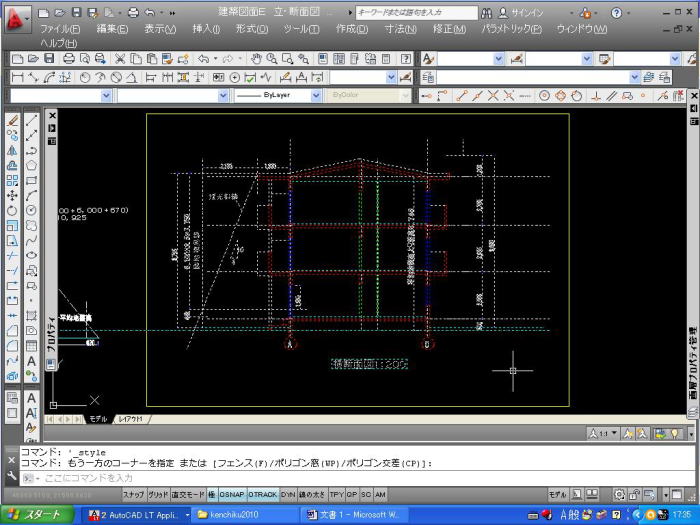The height and width of the screenshot is (525, 700).
Task: Click the Help question mark toolbar icon
Action: (405, 58)
